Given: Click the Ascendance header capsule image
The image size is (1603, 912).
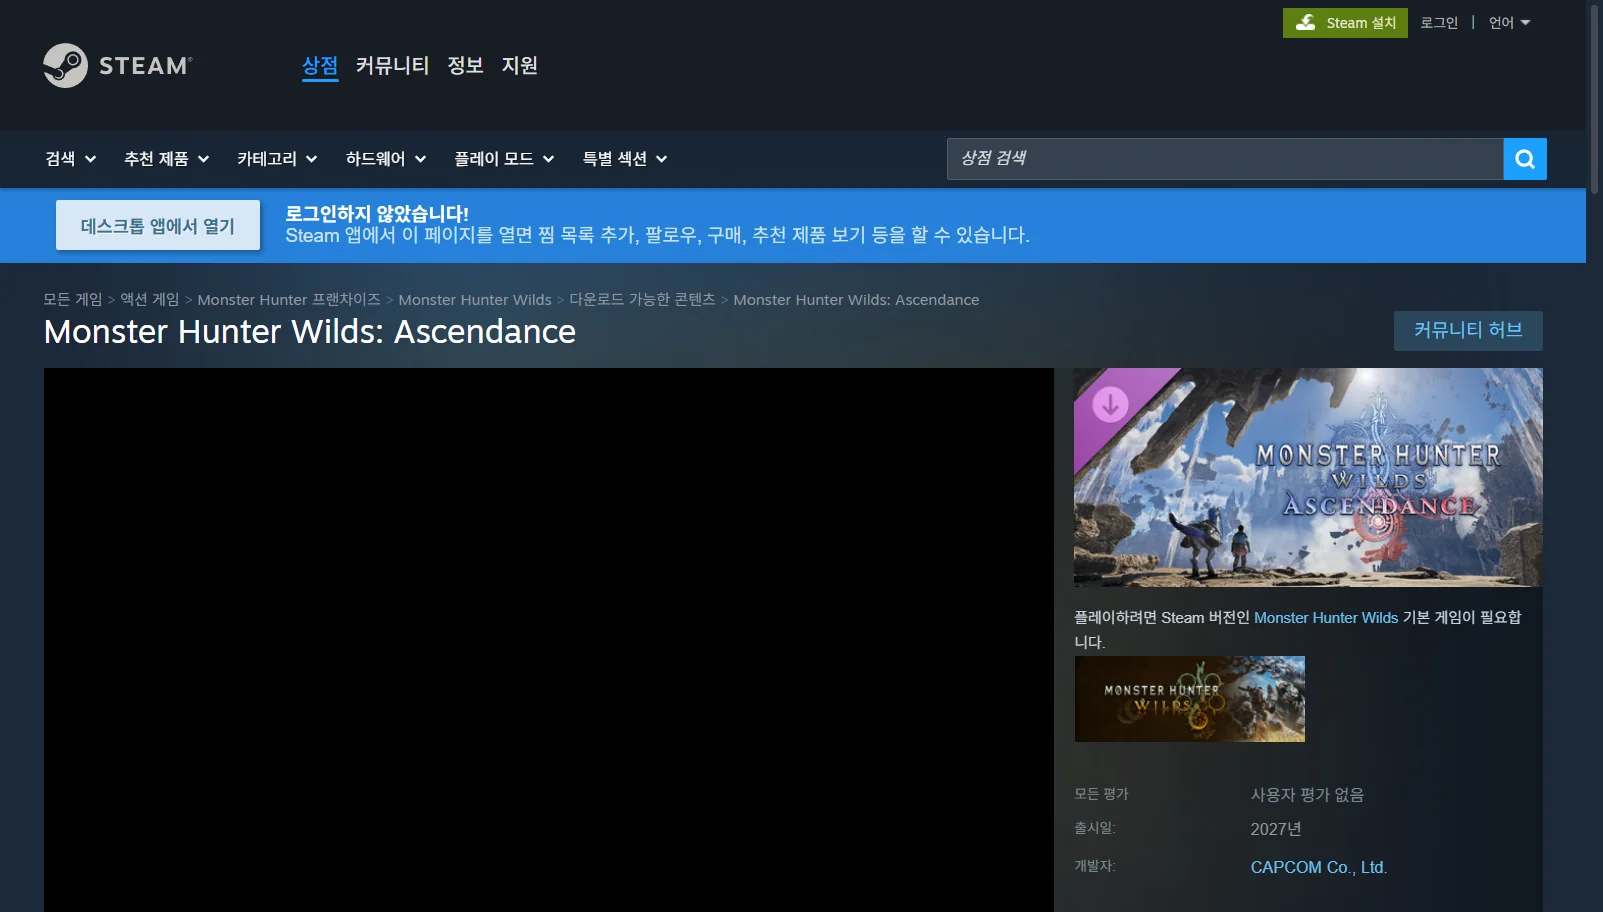Looking at the screenshot, I should [x=1308, y=477].
